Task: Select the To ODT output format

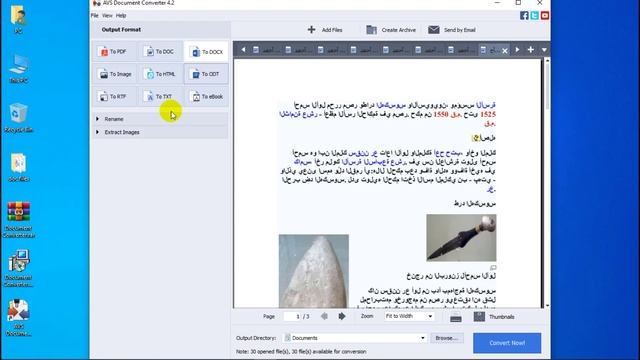Action: 206,74
